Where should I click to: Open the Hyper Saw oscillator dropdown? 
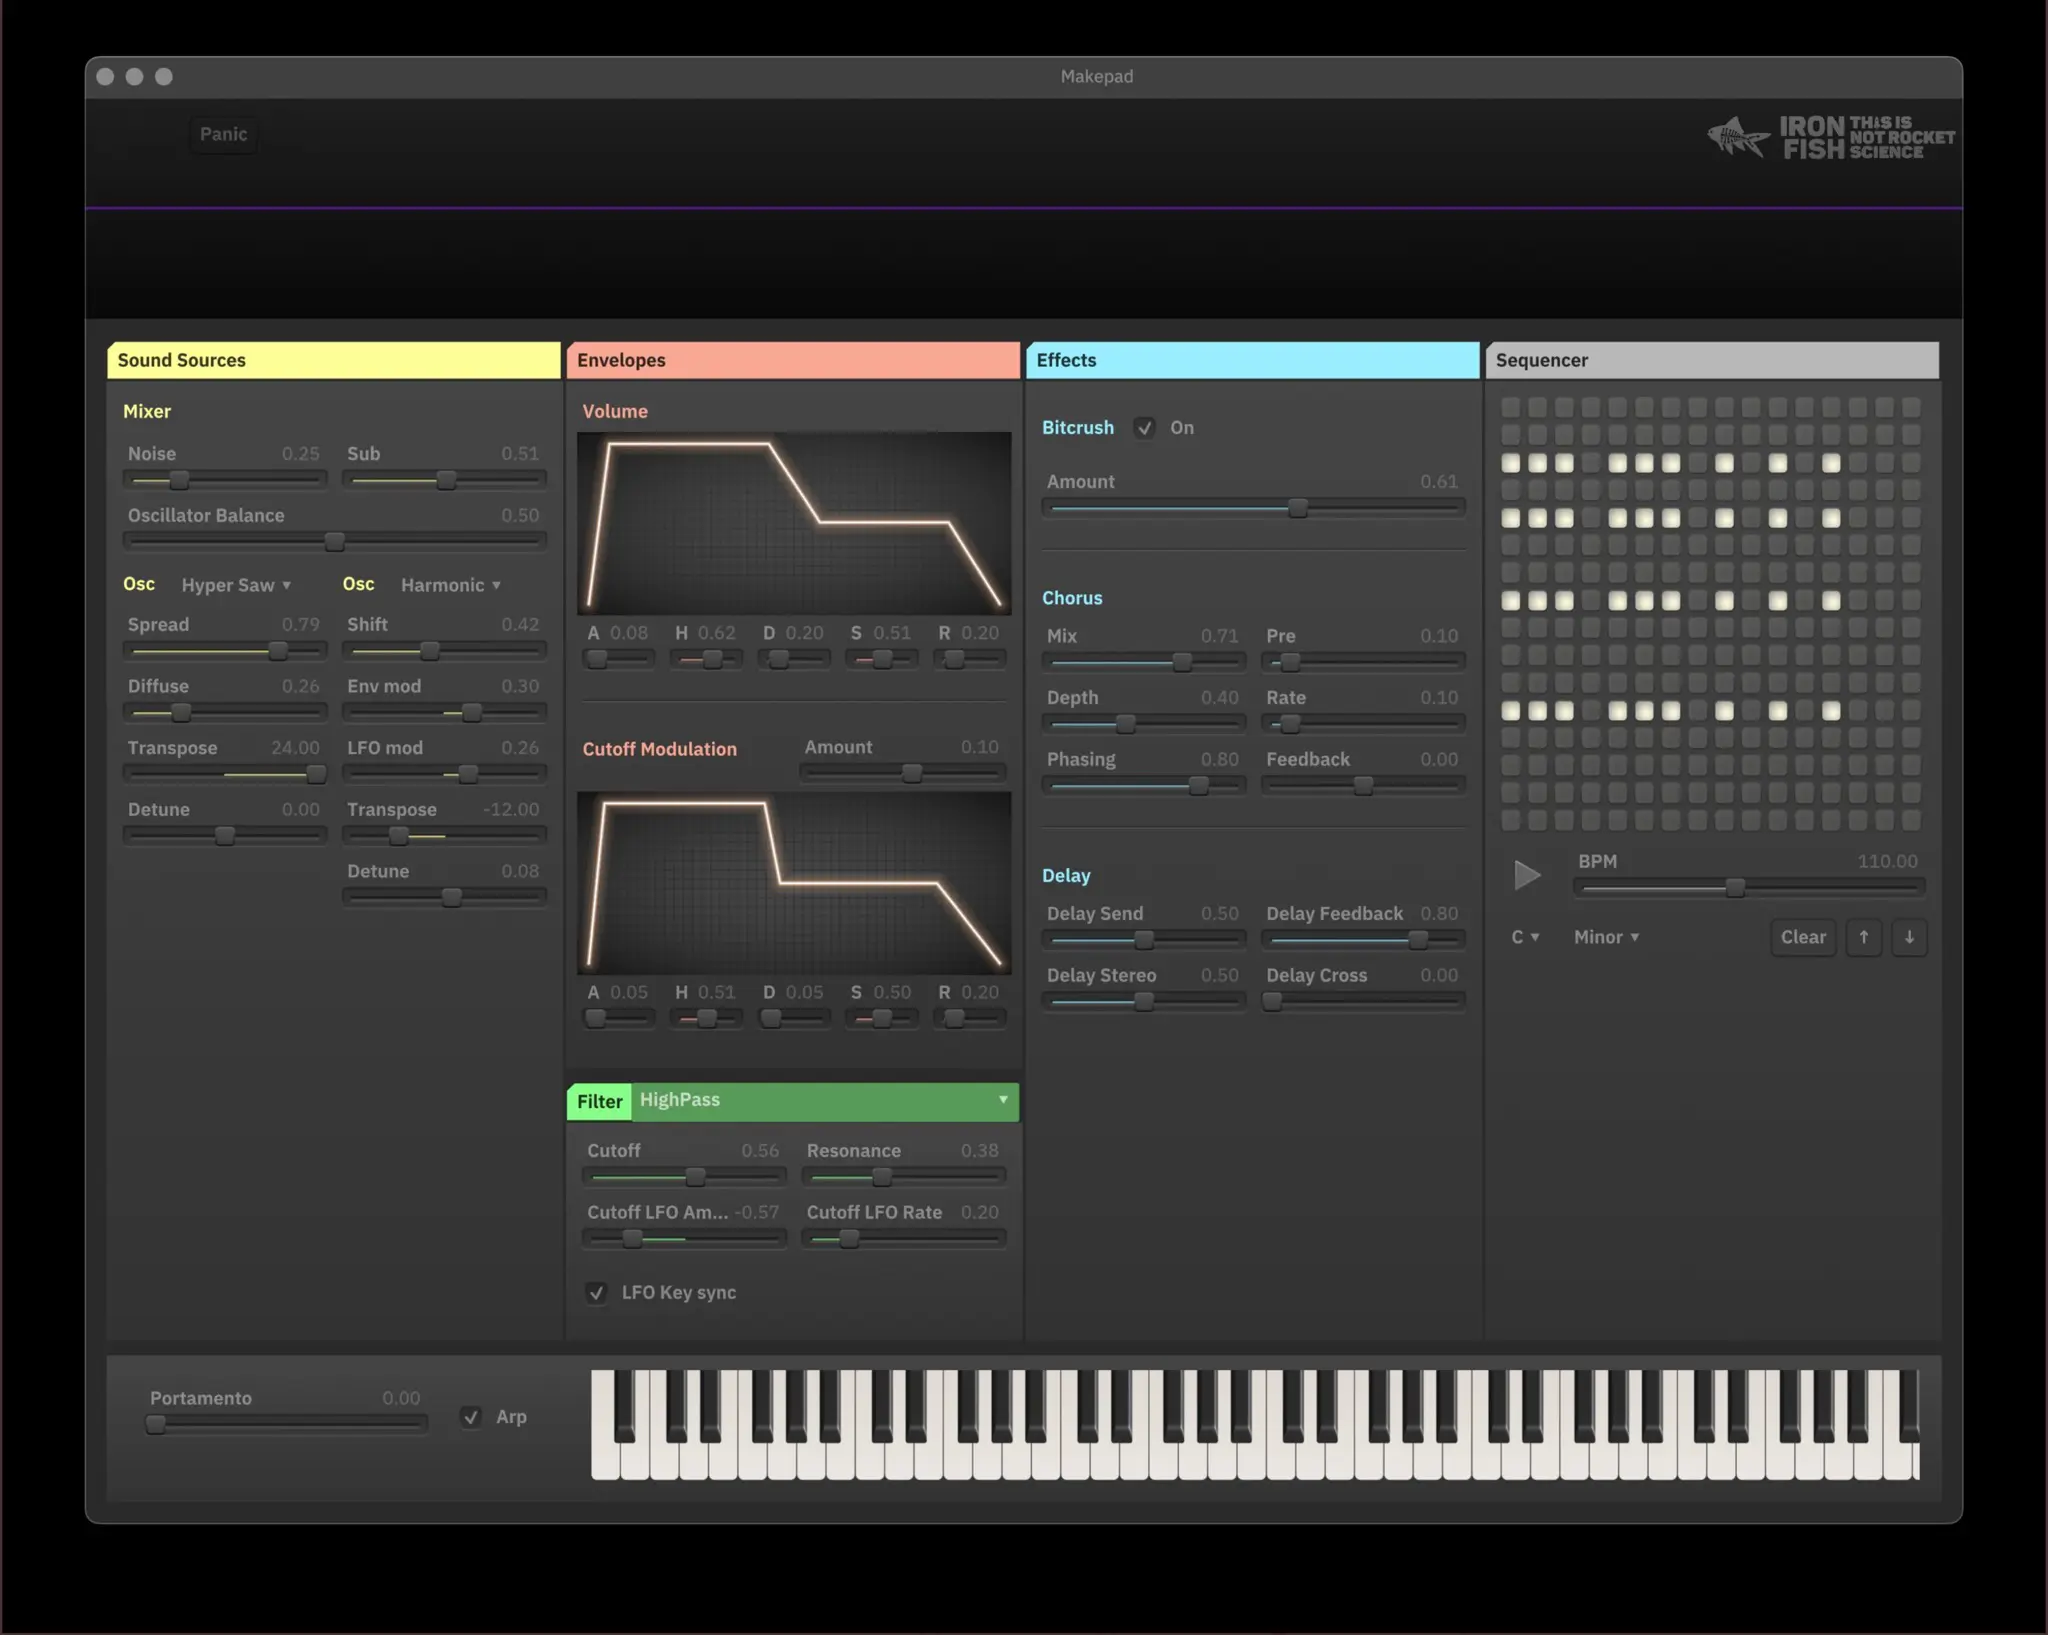point(236,585)
